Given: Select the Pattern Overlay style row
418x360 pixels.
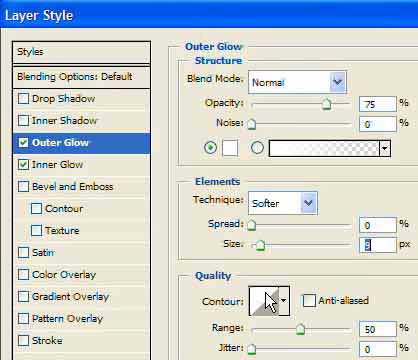Looking at the screenshot, I should (81, 319).
